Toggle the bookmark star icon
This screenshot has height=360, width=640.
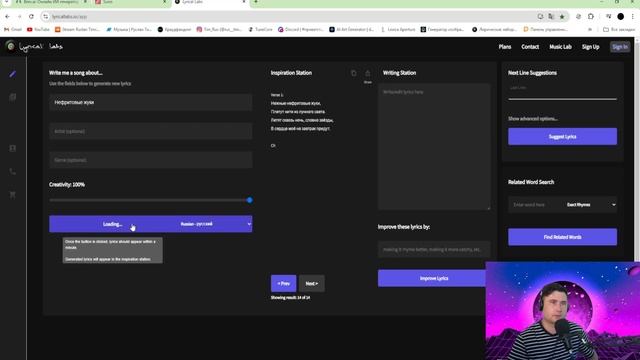562,16
